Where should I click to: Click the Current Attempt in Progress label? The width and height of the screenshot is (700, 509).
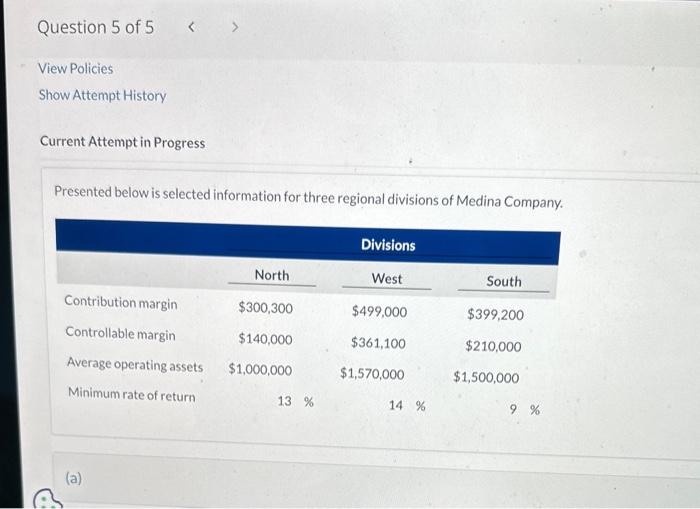(122, 142)
